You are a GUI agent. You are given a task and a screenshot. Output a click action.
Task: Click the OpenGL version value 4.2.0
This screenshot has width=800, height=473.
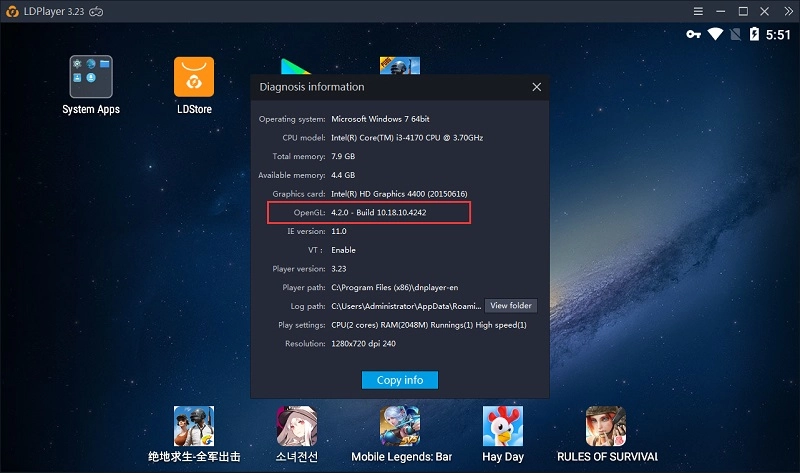(379, 213)
